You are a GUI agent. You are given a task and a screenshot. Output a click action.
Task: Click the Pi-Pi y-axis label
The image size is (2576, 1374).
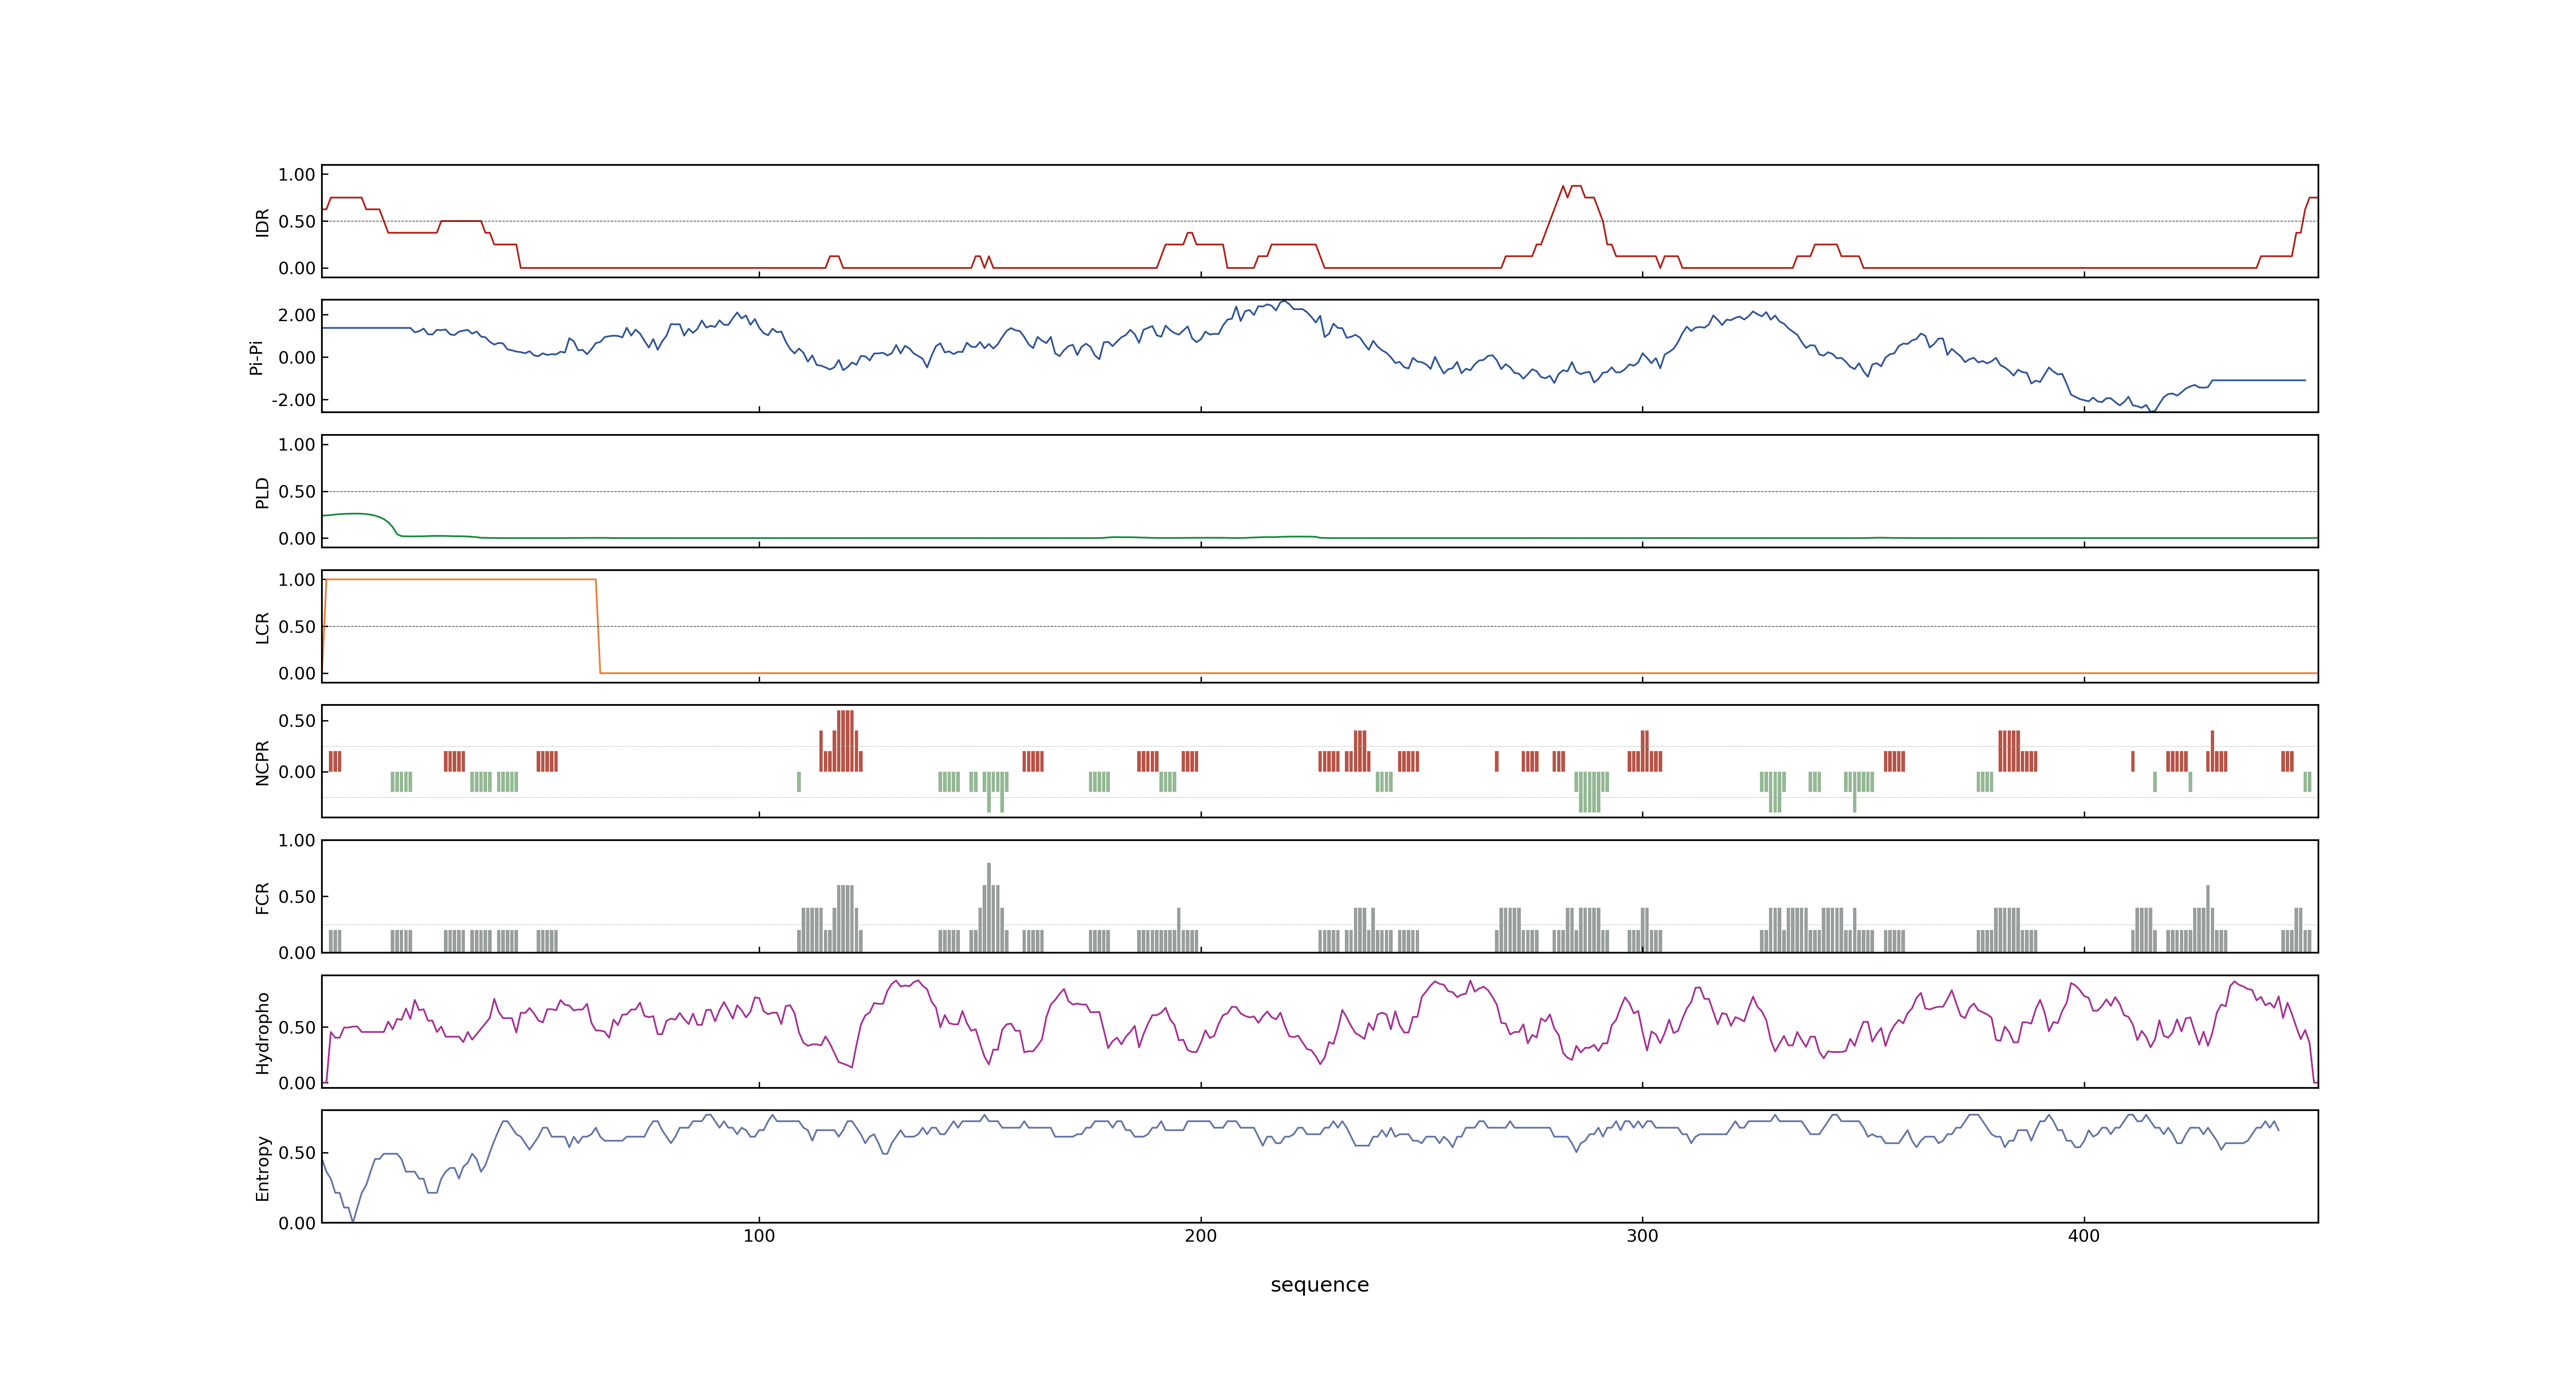coord(256,357)
